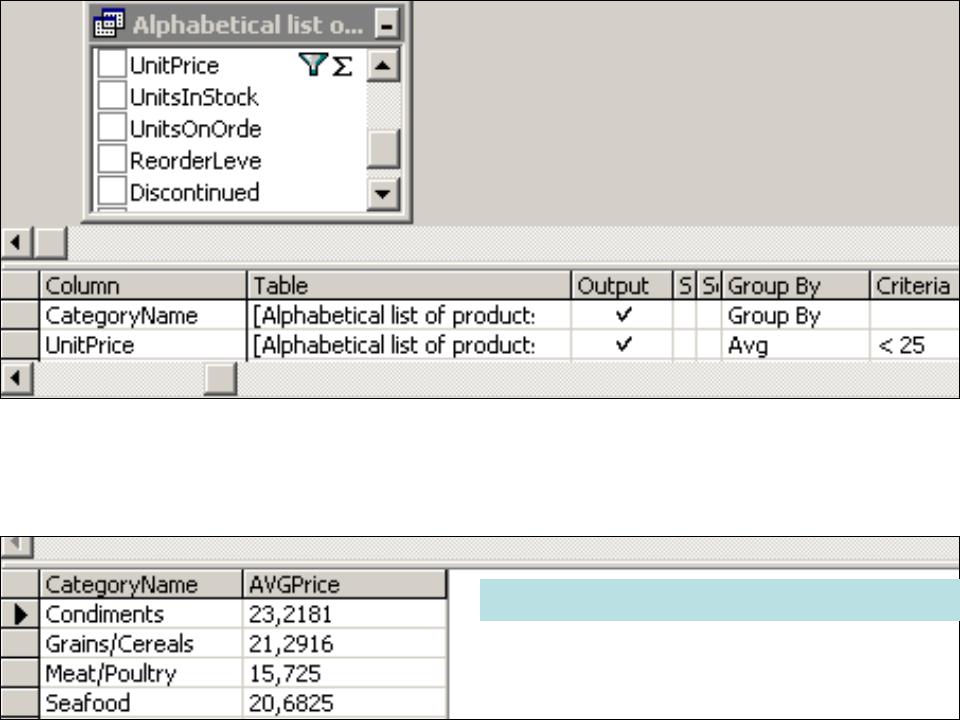
Task: Open Avg aggregate cell for UnitPrice row
Action: (795, 345)
